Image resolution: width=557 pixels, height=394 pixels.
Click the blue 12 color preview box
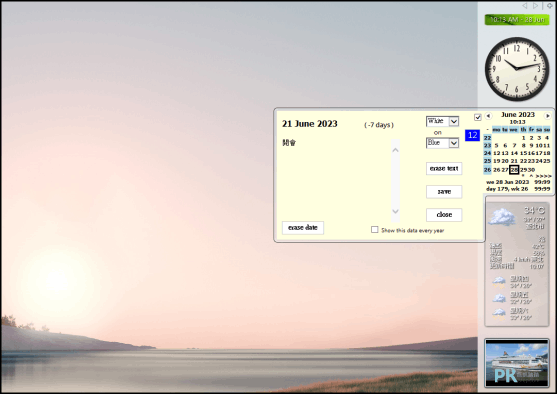pos(472,135)
